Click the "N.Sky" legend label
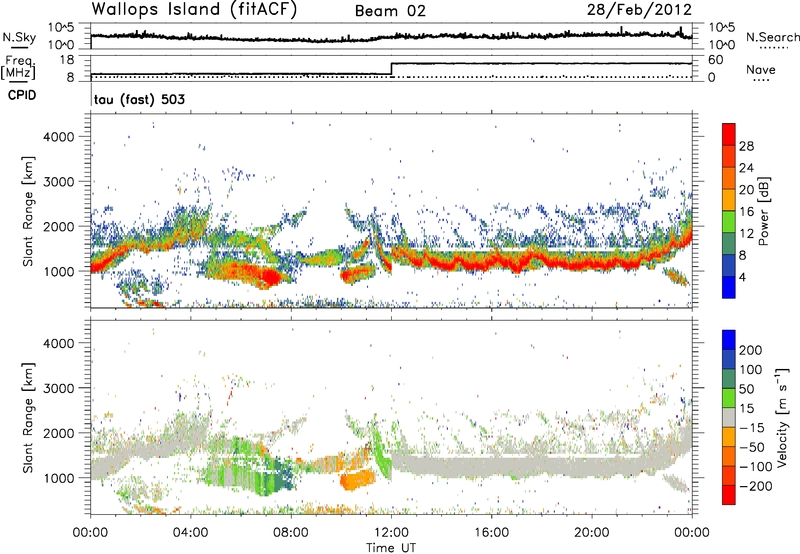Viewport: 800px width, 554px height. (19, 37)
